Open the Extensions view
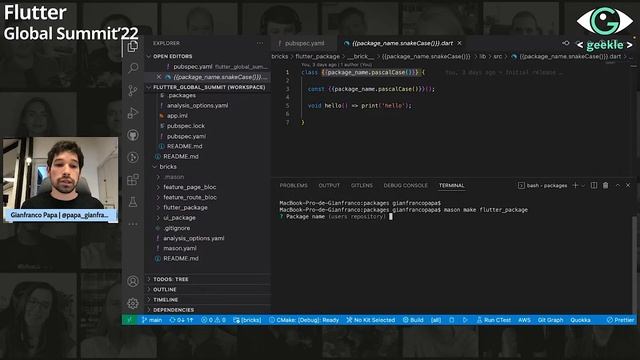This screenshot has width=640, height=360. click(x=133, y=179)
